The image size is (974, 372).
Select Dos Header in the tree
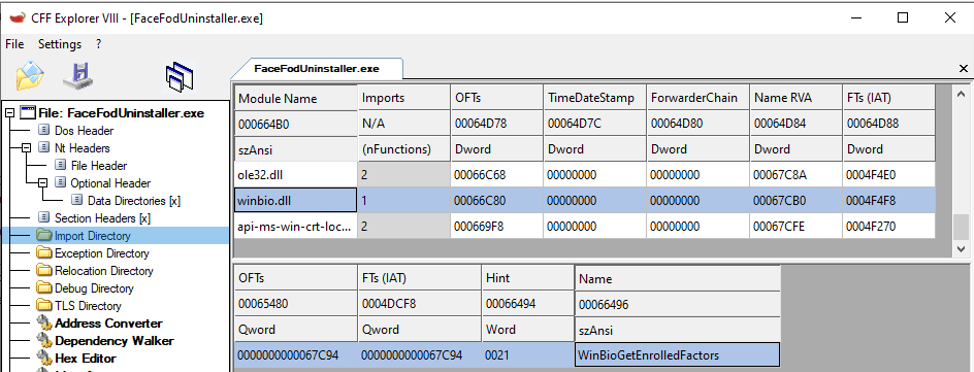click(x=84, y=131)
